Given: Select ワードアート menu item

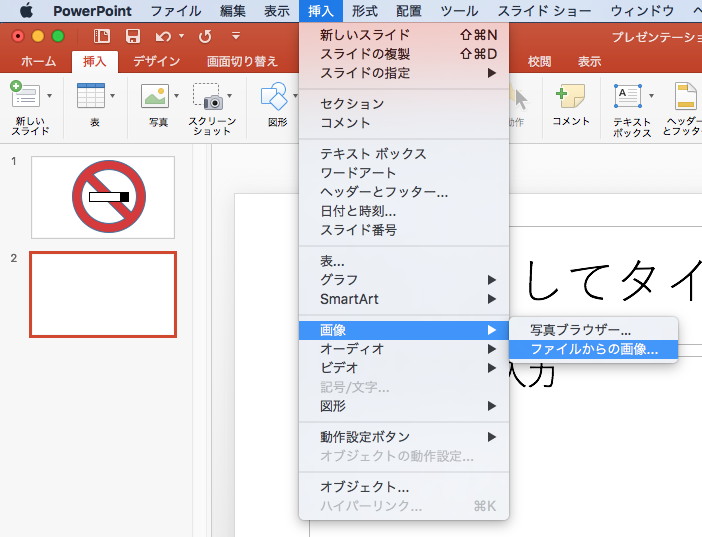Looking at the screenshot, I should [x=404, y=173].
